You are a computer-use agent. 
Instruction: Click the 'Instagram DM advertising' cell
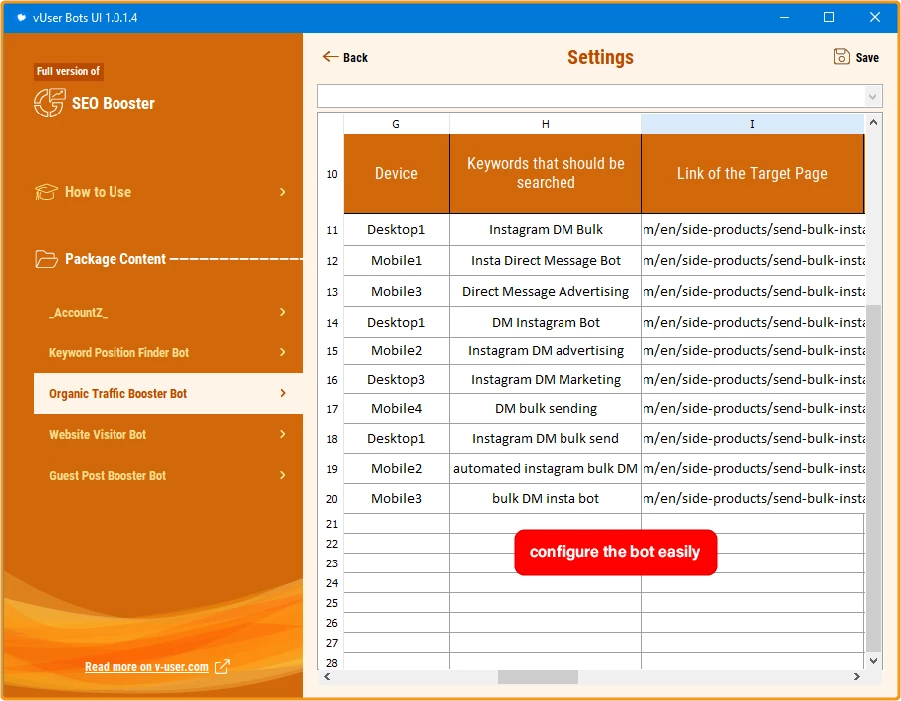[x=545, y=350]
